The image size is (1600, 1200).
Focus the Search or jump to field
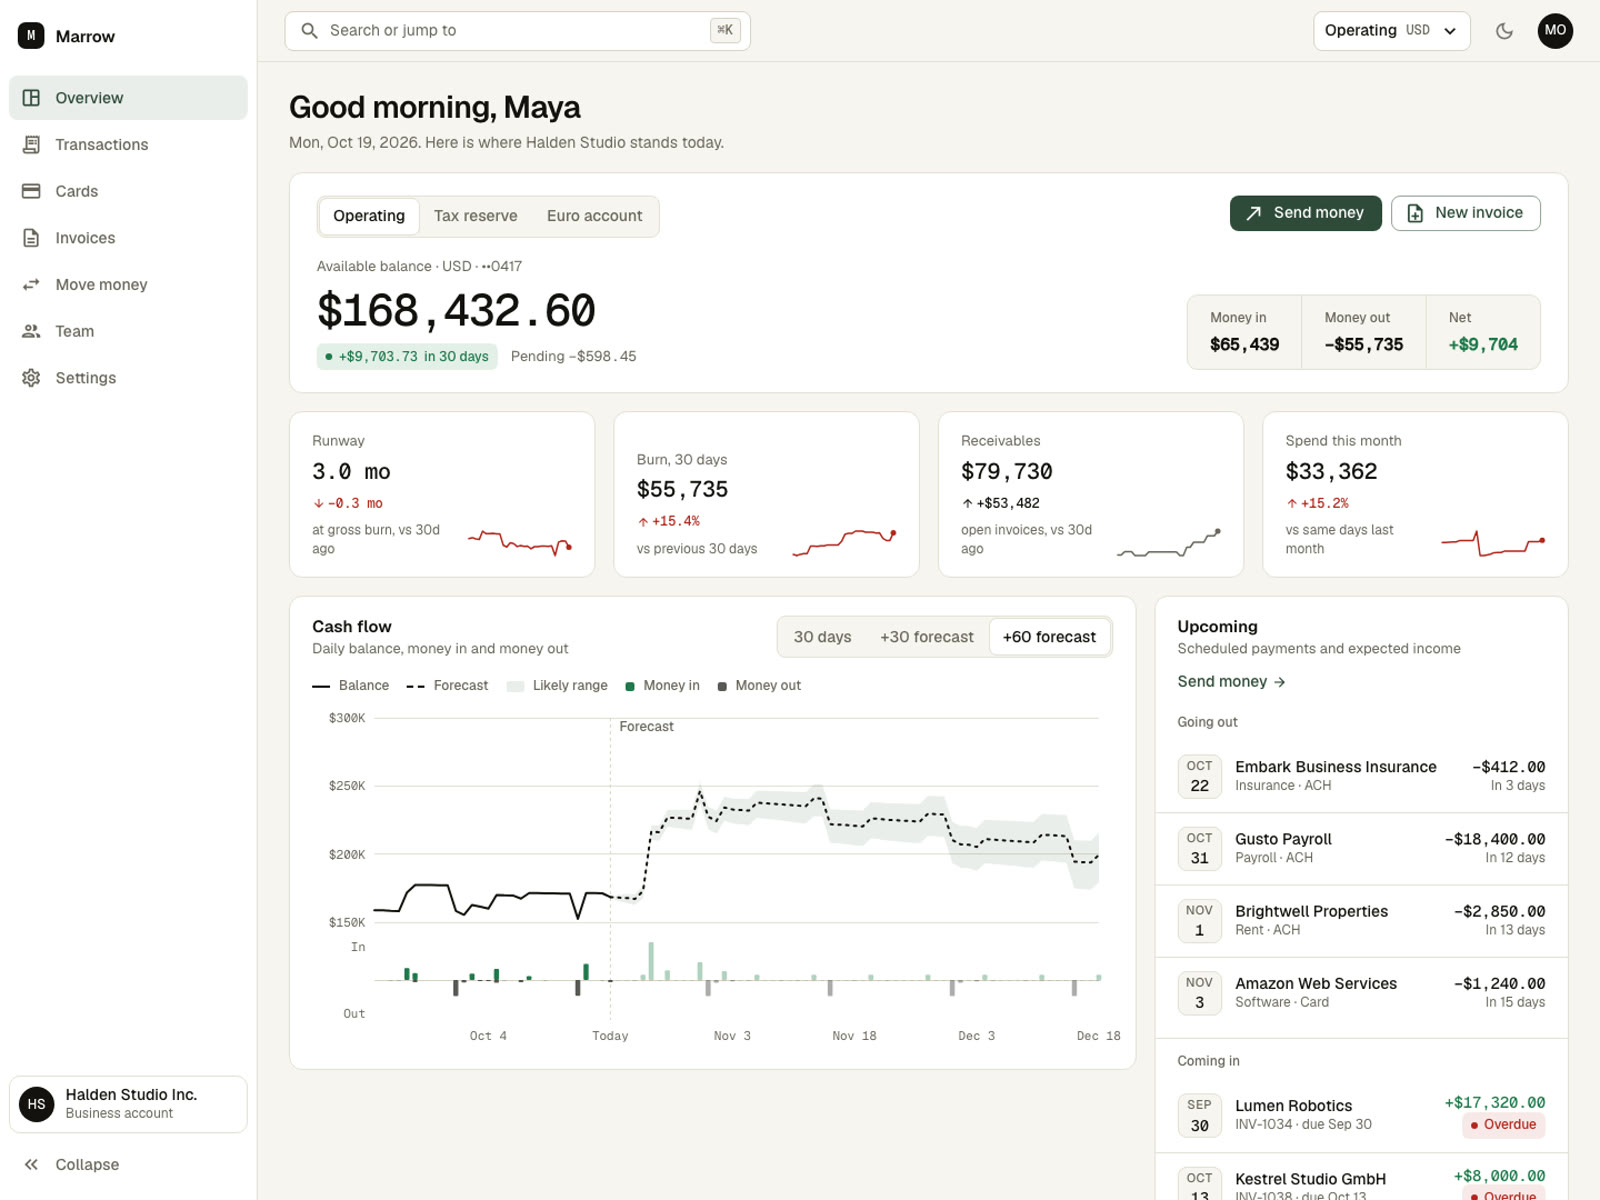[517, 31]
